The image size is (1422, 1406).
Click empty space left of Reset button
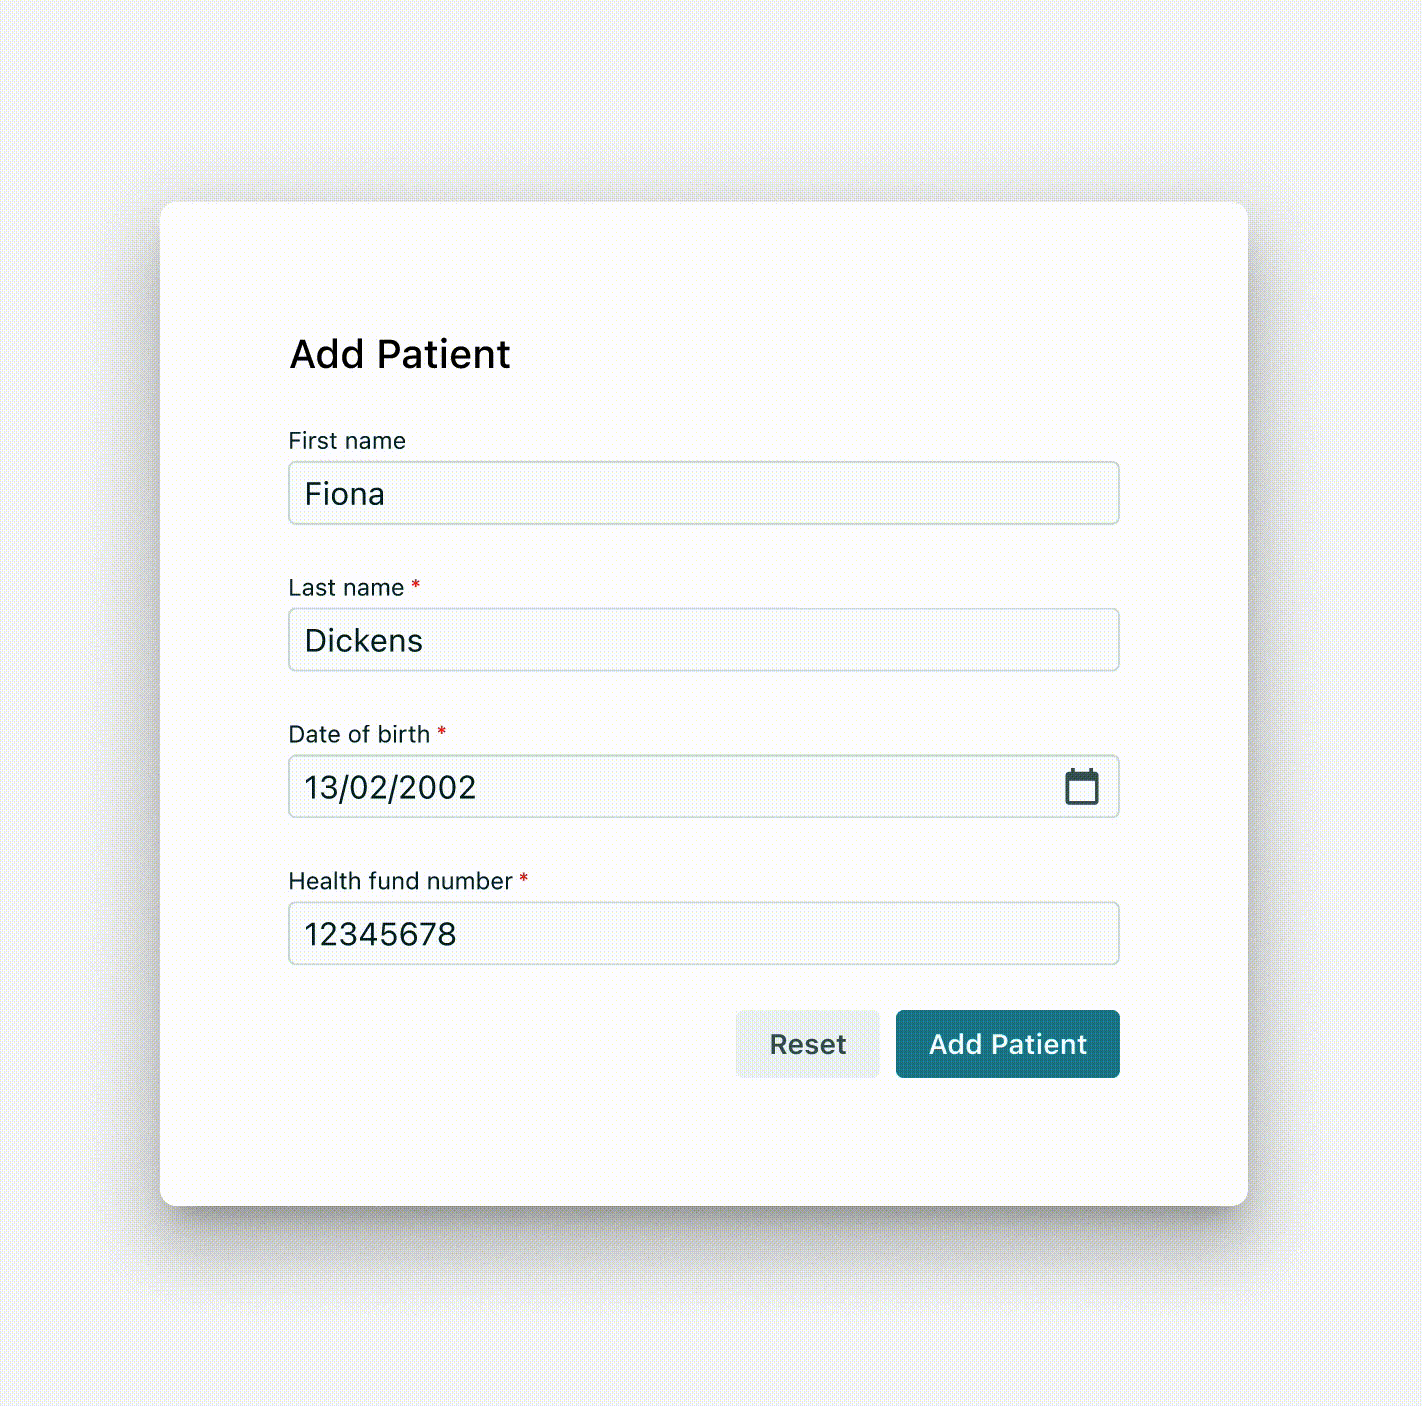tap(510, 1044)
